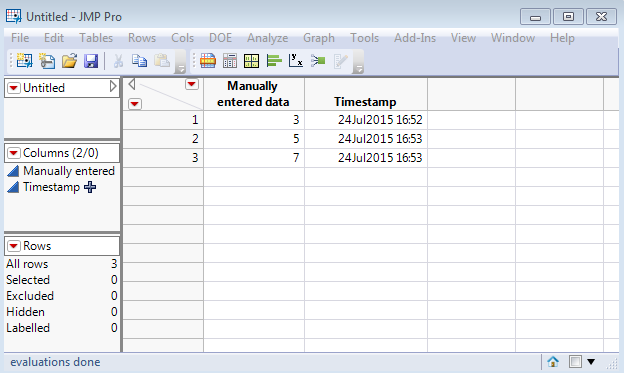Click the Excluded rows entry
This screenshot has width=624, height=373.
pyautogui.click(x=62, y=296)
